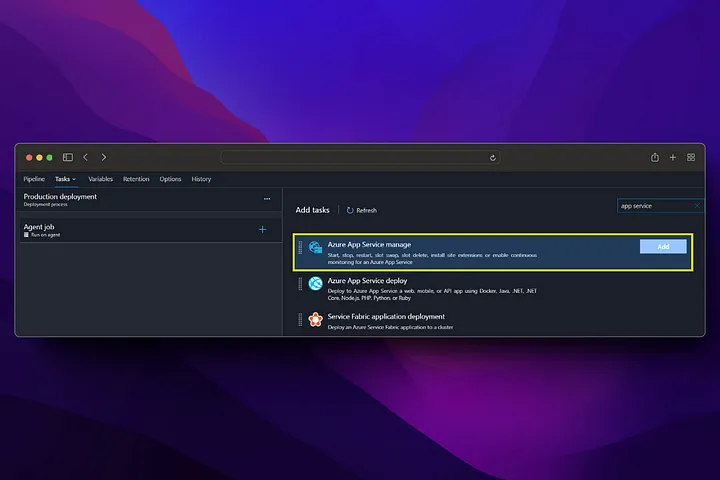This screenshot has height=480, width=720.
Task: Click the Service Fabric application deployment icon
Action: [x=315, y=319]
